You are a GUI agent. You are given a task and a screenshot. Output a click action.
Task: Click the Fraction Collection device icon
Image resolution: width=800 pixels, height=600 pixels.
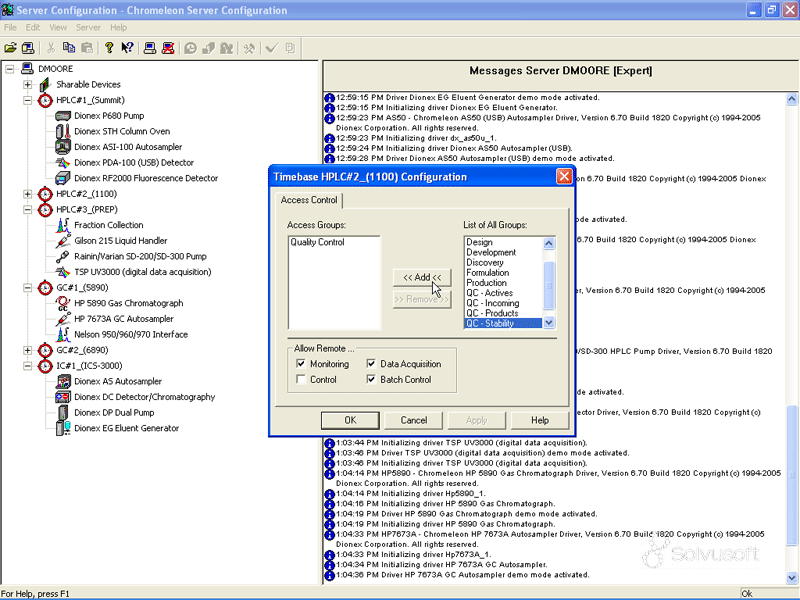[x=63, y=225]
